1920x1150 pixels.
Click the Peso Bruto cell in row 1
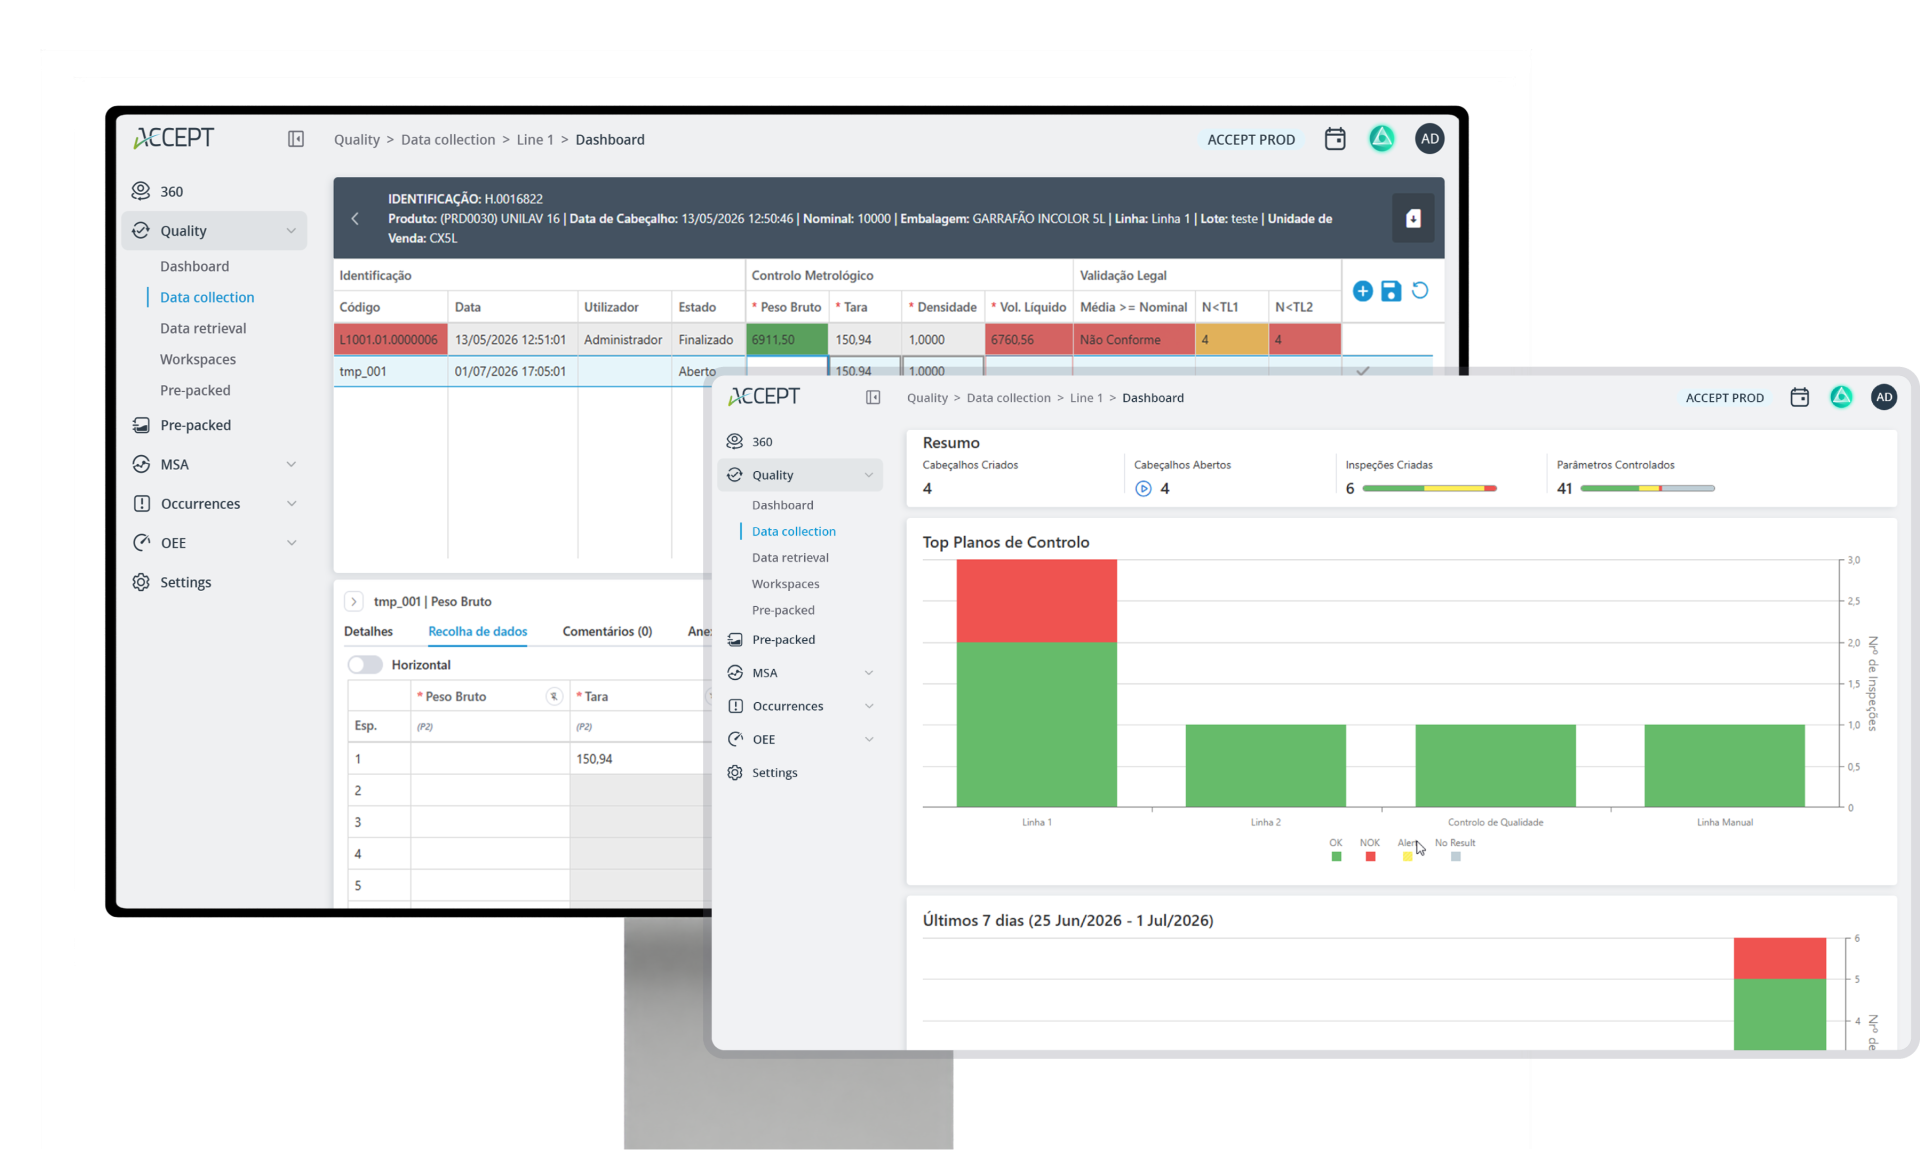click(490, 759)
